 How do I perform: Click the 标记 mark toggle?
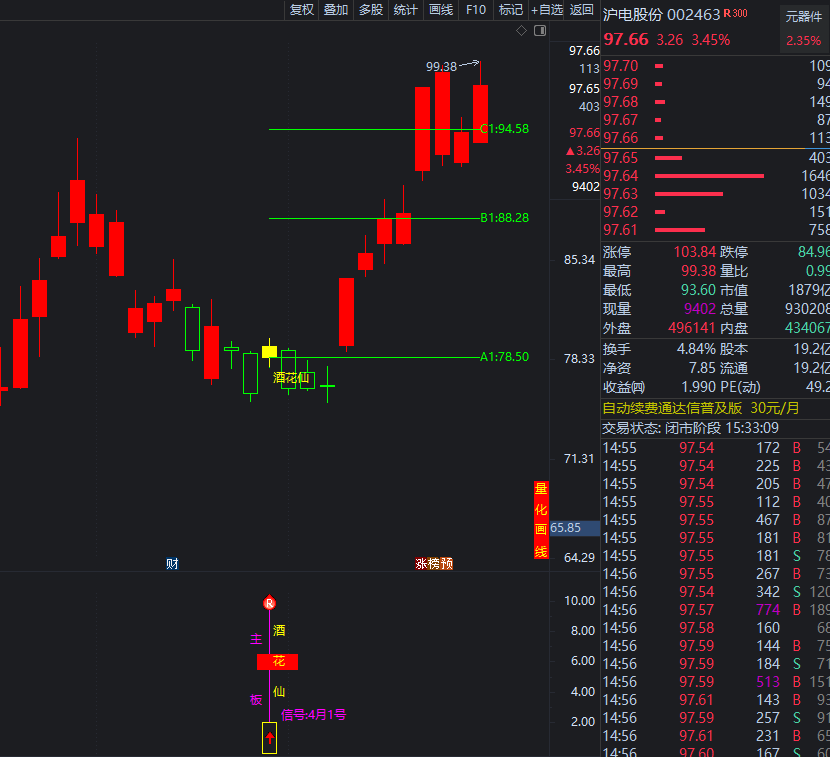tap(511, 10)
